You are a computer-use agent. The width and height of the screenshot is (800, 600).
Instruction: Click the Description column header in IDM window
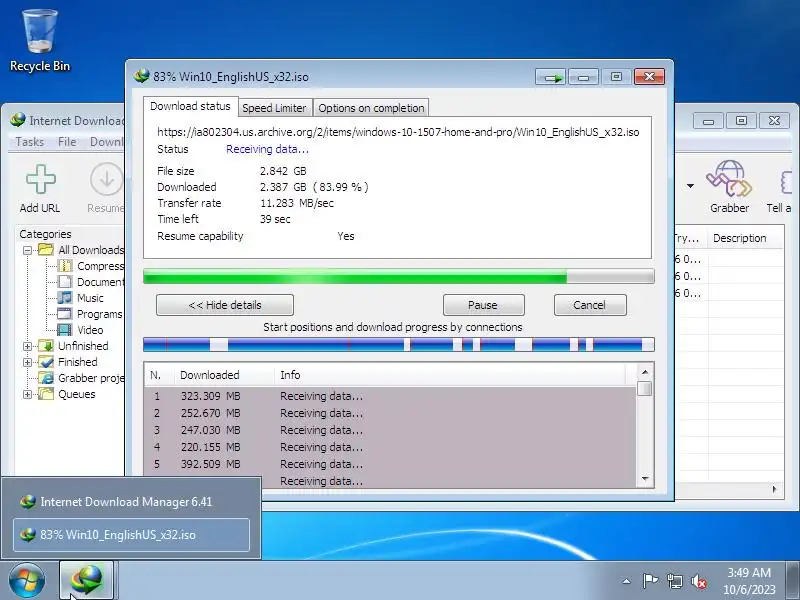point(746,238)
